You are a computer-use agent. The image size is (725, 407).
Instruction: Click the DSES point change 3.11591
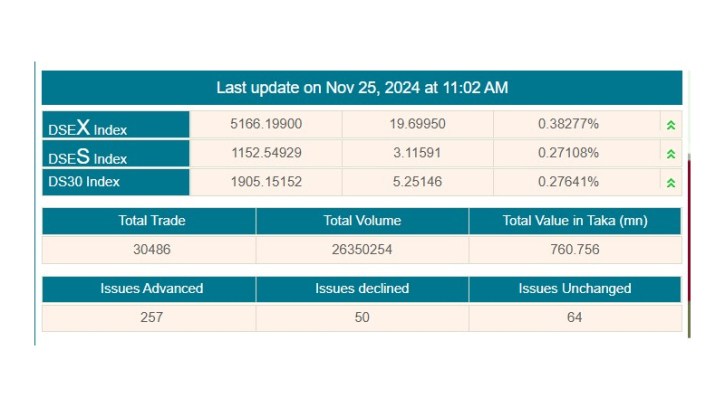coord(417,153)
